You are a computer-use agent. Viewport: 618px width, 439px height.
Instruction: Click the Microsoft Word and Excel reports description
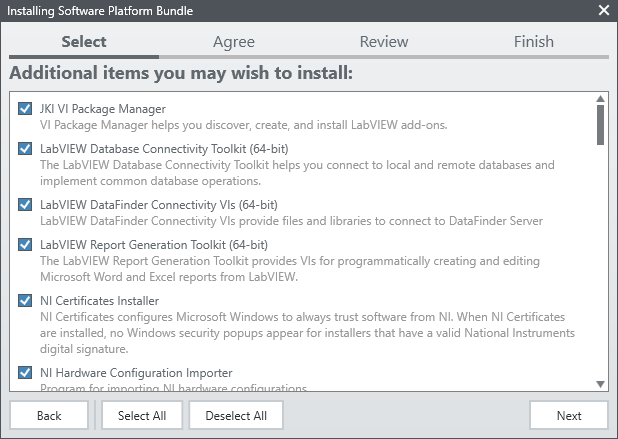point(290,269)
